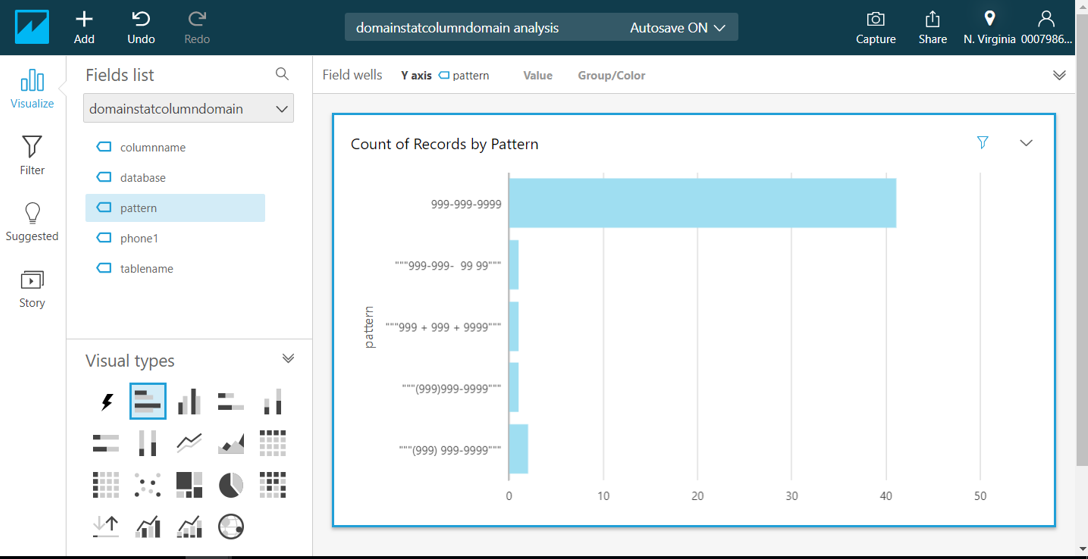Collapse the Visual types panel
Screen dimensions: 1088x559
pyautogui.click(x=288, y=359)
